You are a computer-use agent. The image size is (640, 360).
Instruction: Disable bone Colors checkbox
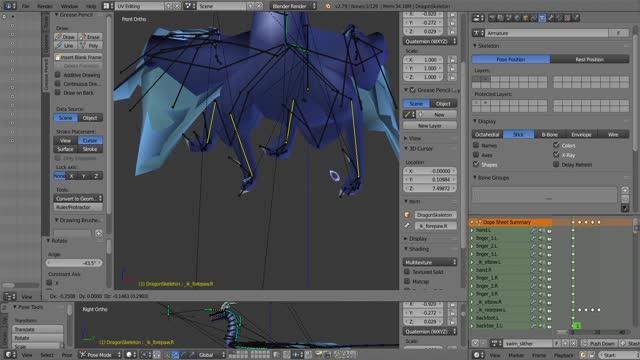(556, 145)
